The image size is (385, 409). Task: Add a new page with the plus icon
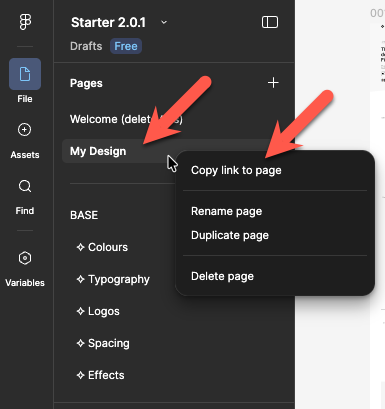[x=273, y=83]
